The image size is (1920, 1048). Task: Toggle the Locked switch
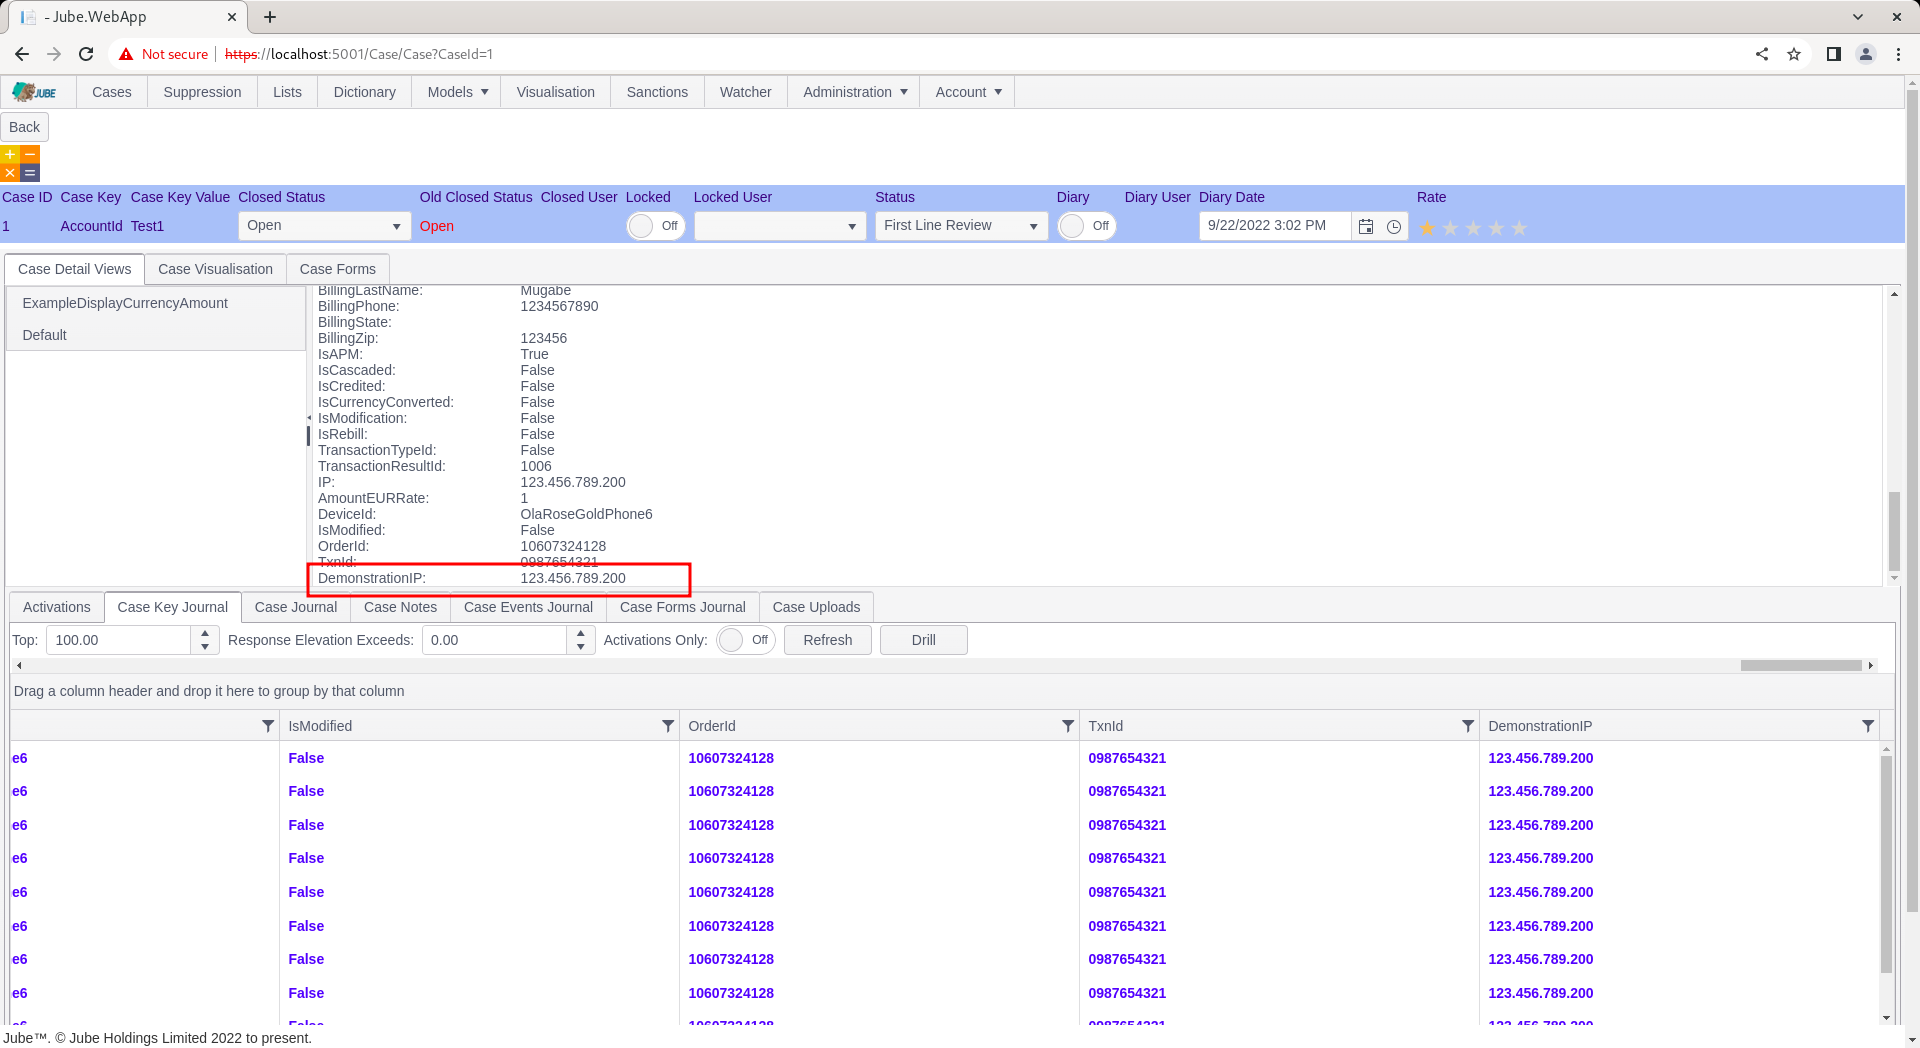(x=656, y=226)
